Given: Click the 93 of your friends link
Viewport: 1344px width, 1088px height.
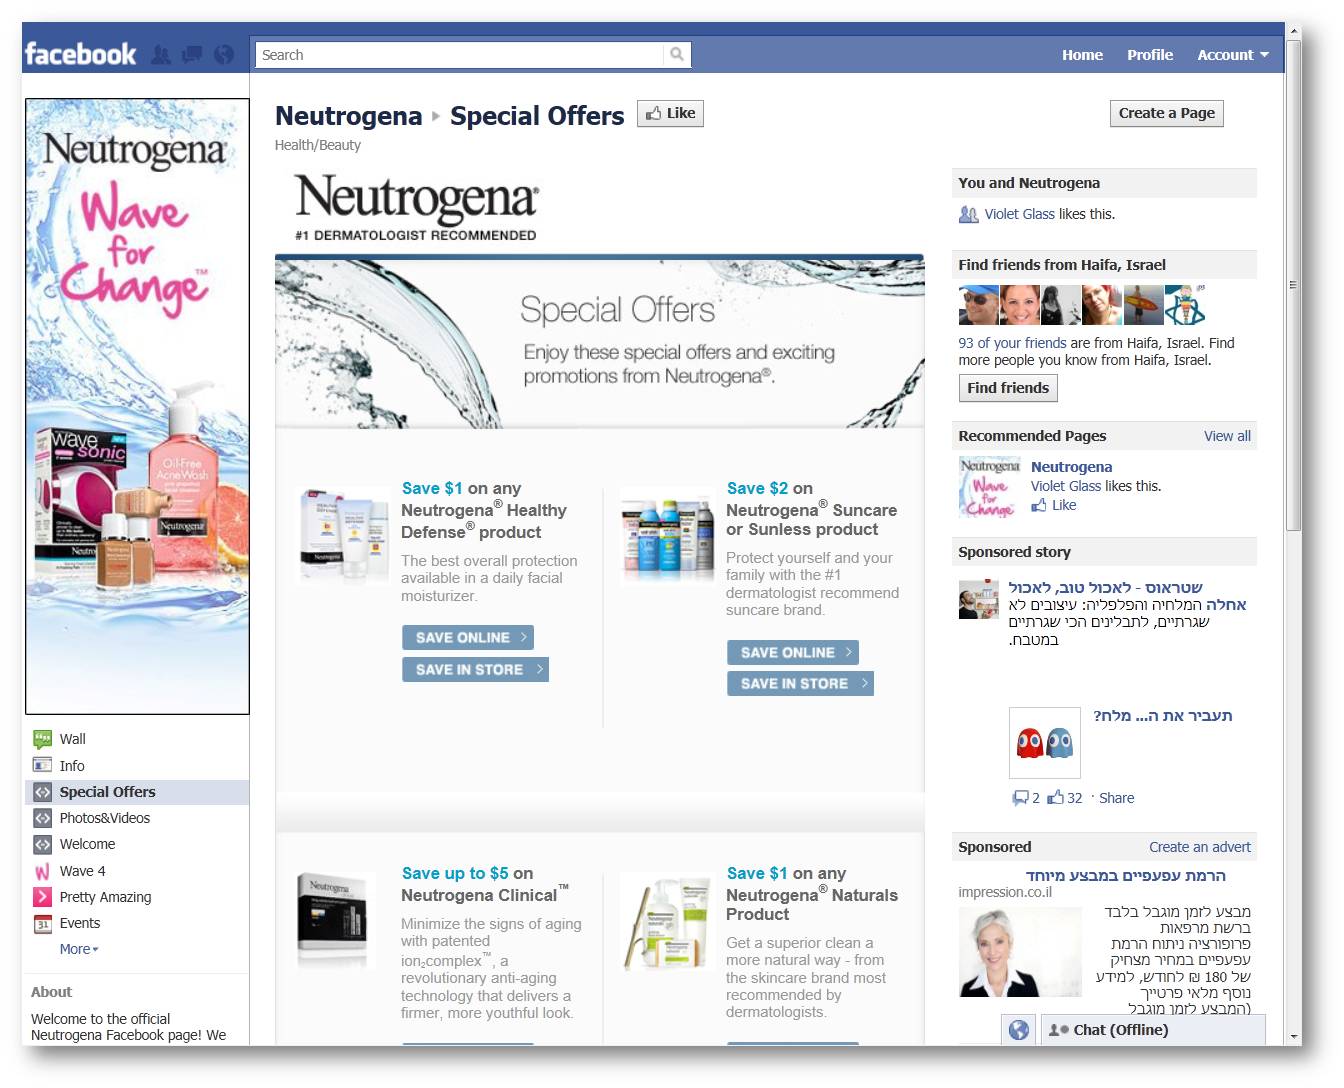Looking at the screenshot, I should (1012, 343).
